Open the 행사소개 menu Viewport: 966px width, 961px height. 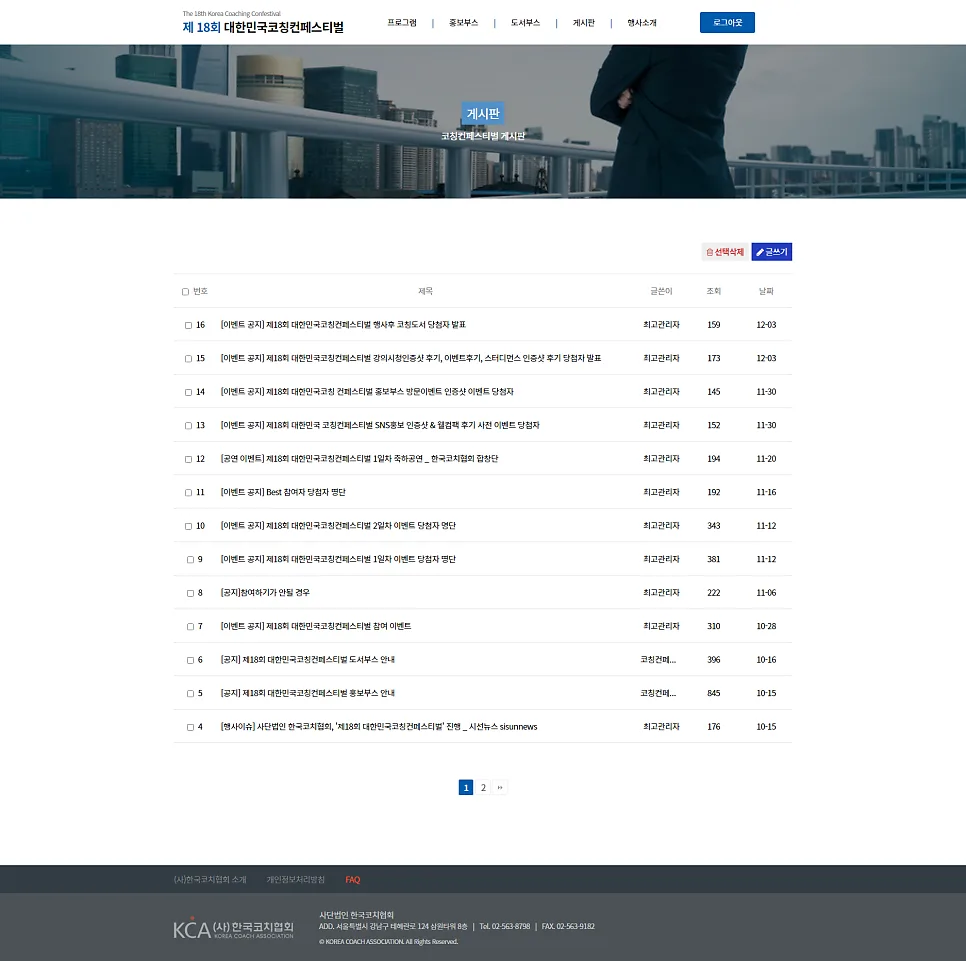(x=642, y=23)
